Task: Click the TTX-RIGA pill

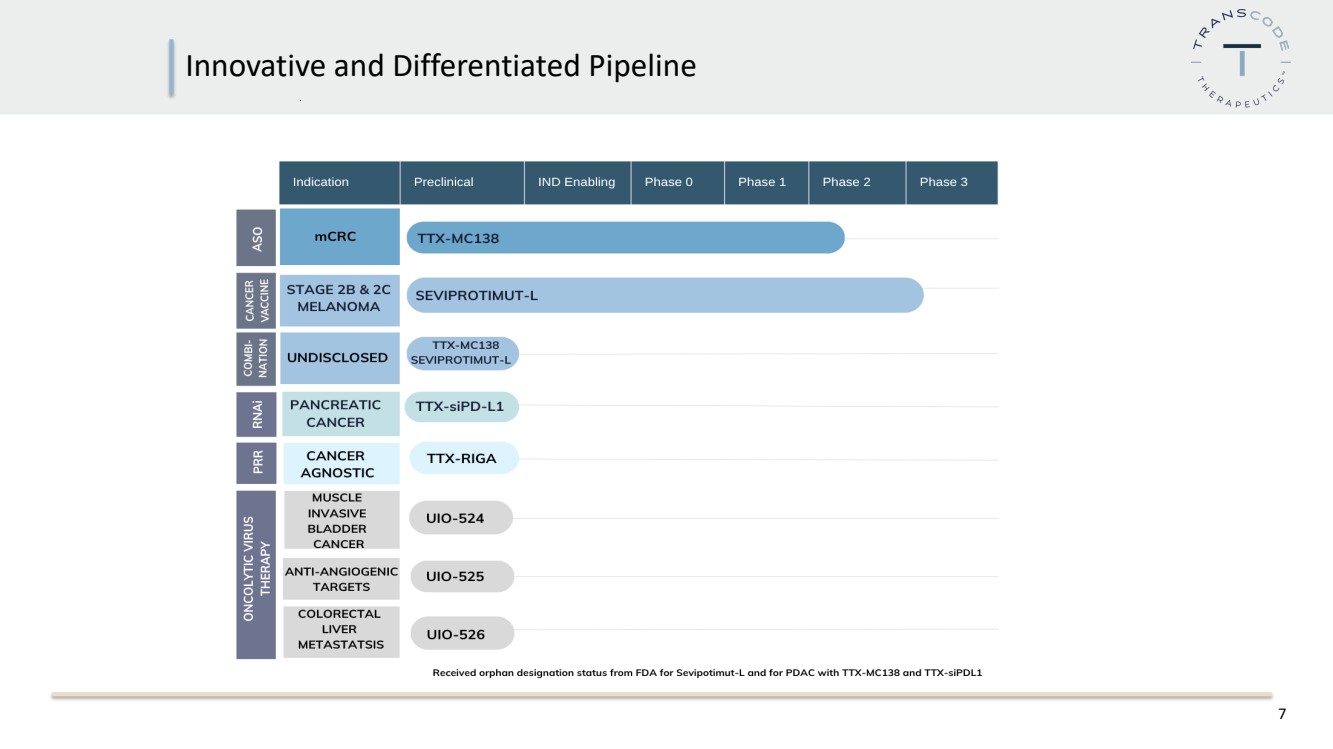Action: point(464,458)
